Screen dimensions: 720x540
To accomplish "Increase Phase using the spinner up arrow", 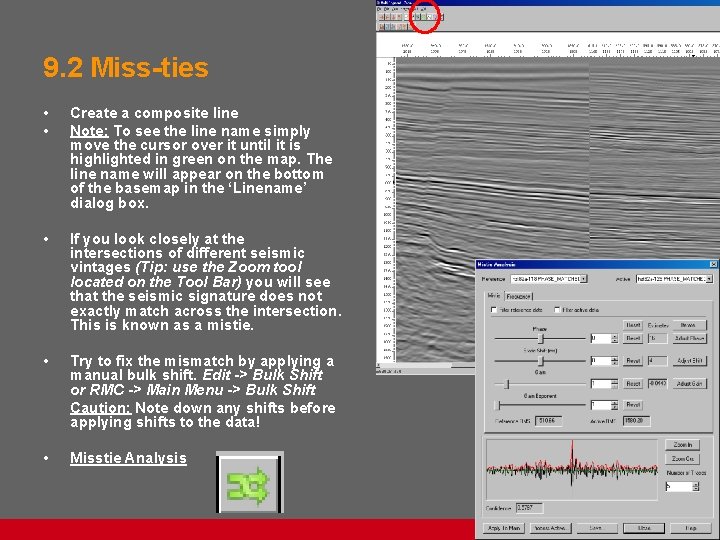I will coord(615,336).
